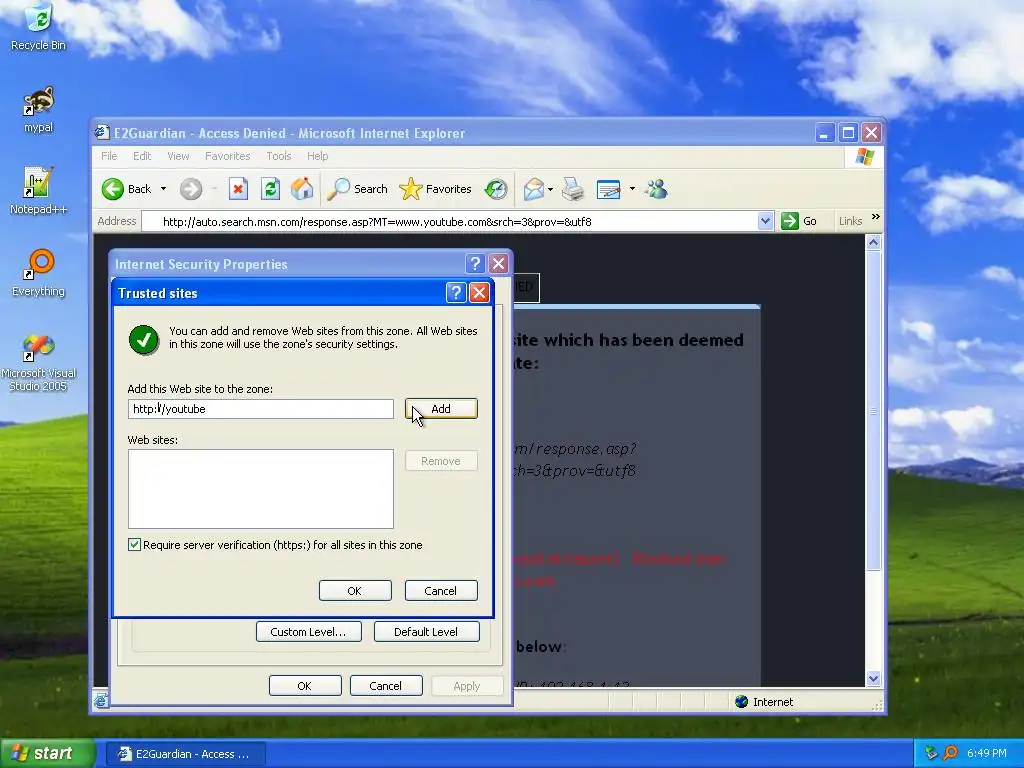Open the Help menu
This screenshot has height=768, width=1024.
click(317, 156)
